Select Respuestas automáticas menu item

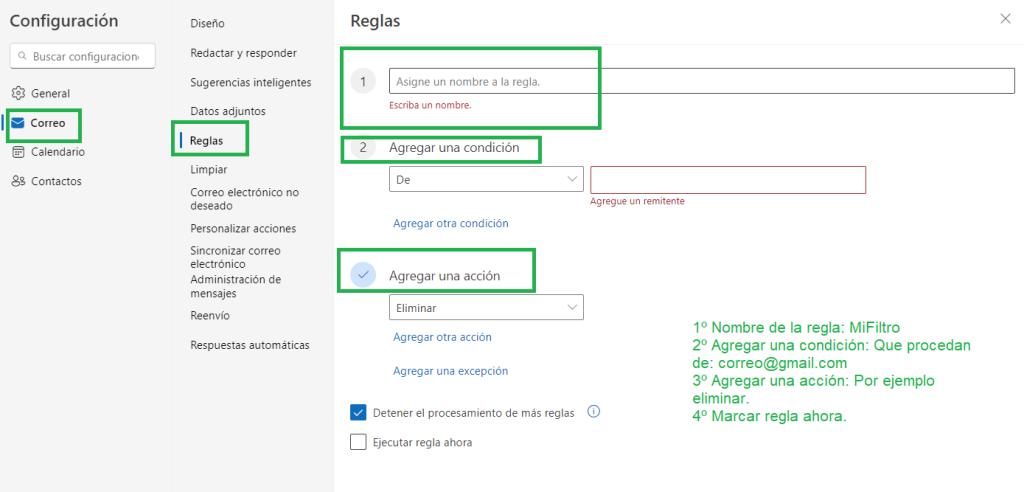click(x=250, y=345)
